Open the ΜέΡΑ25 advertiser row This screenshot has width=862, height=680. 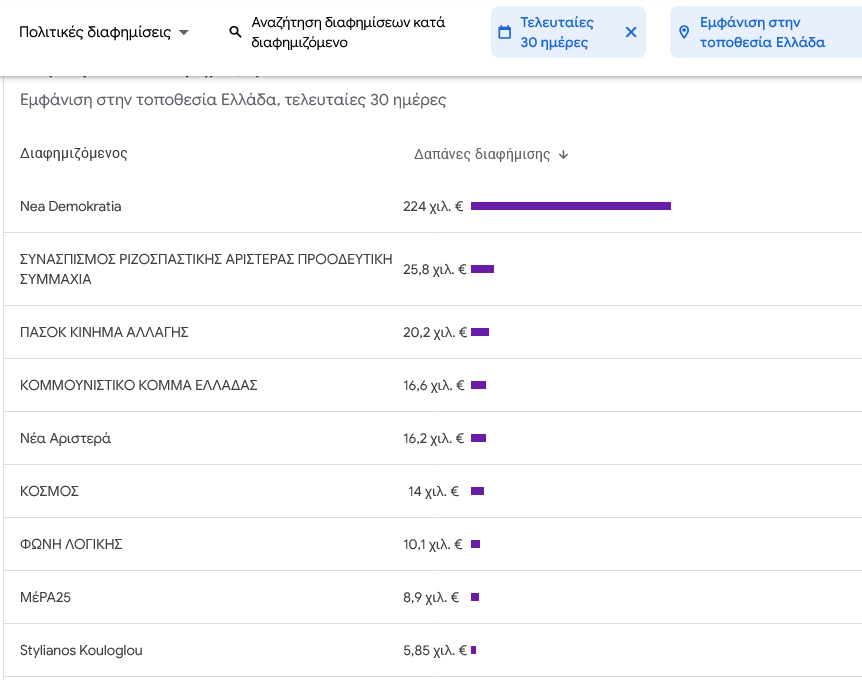pos(433,597)
